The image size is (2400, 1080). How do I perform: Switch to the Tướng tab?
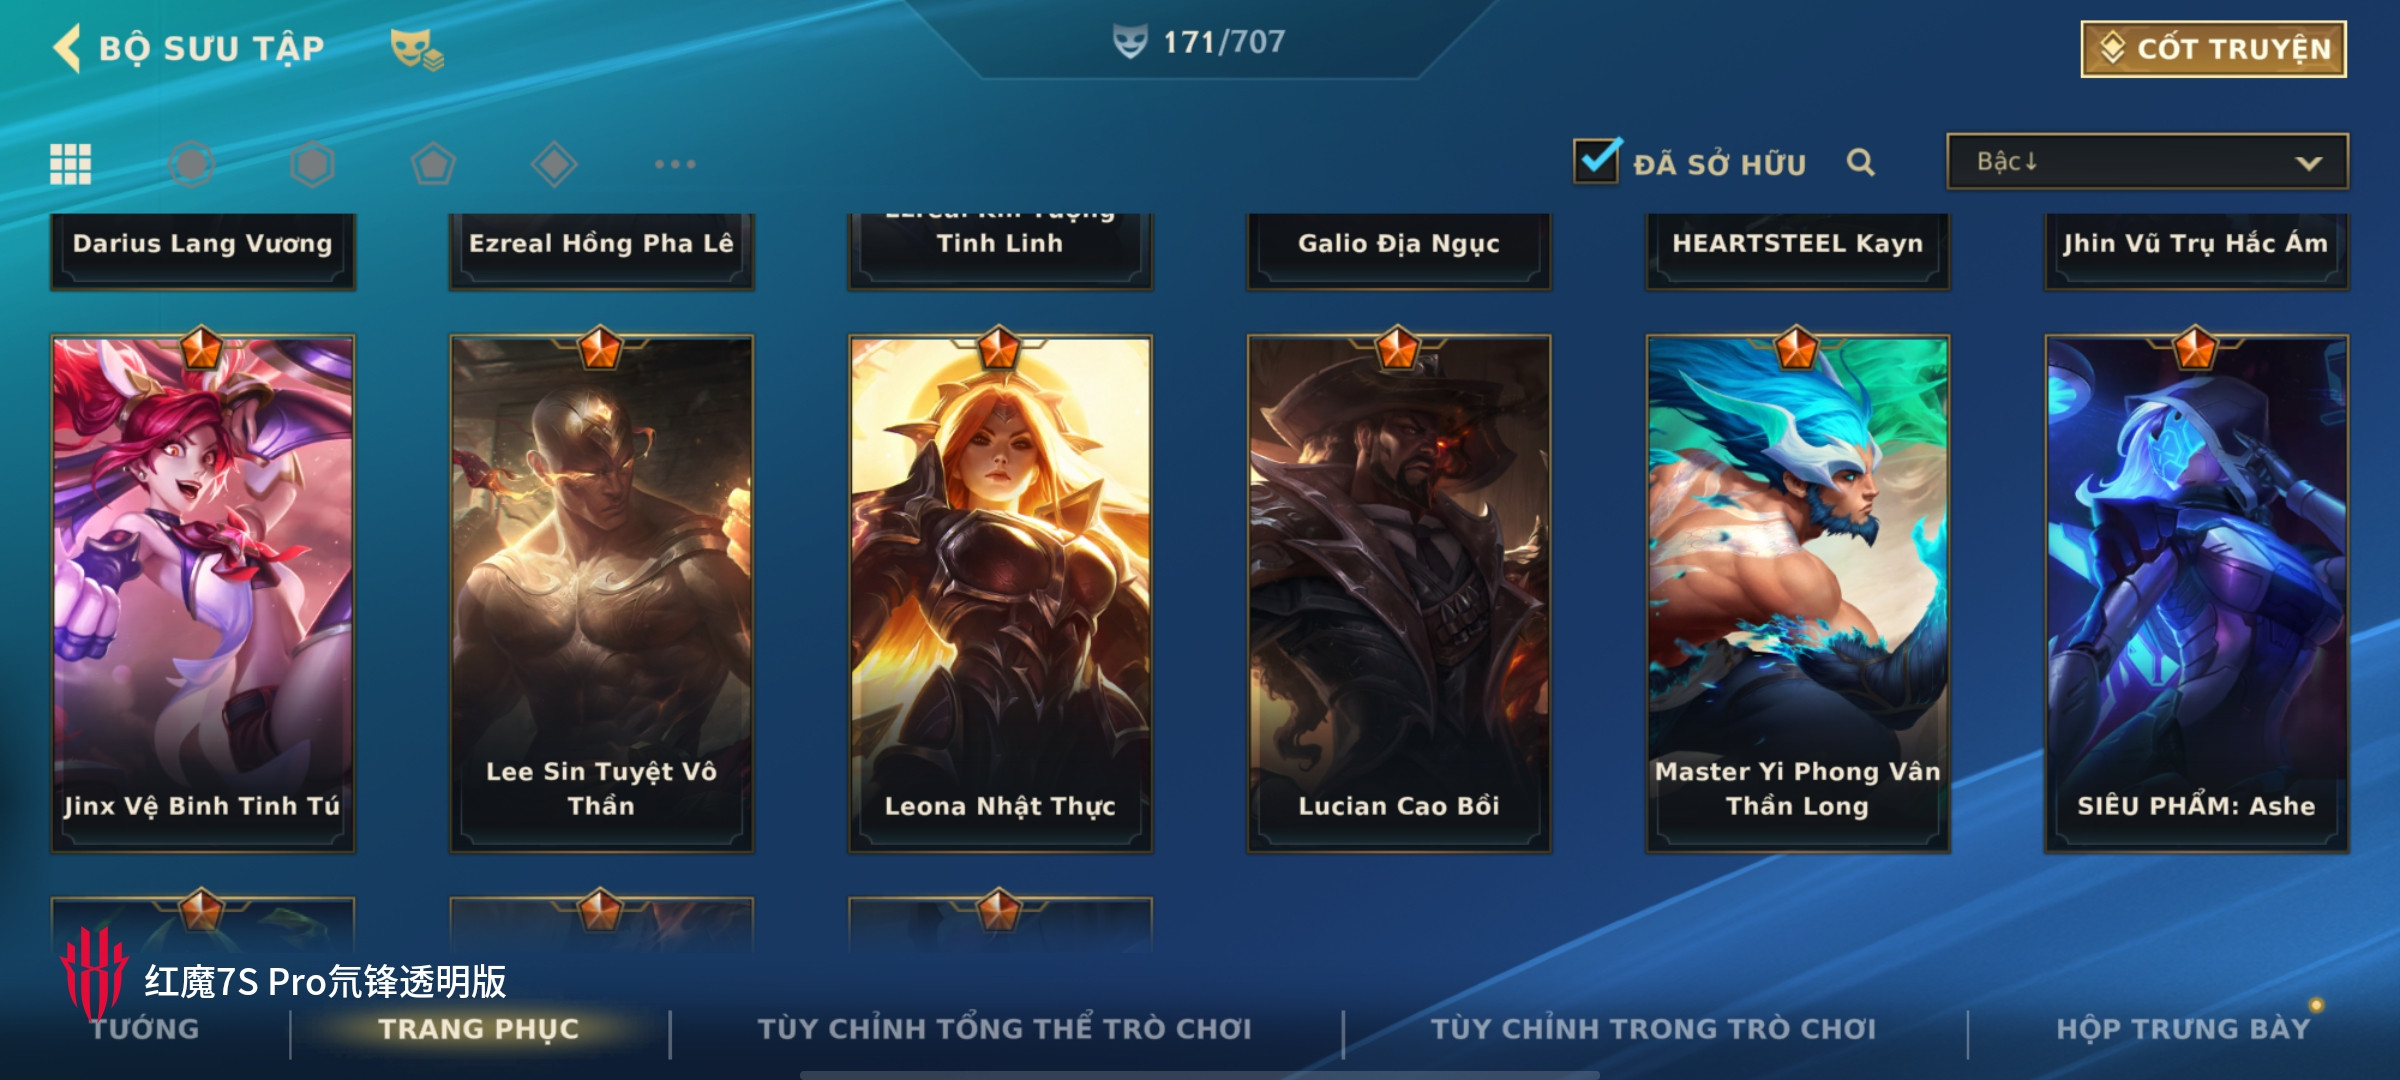point(146,1029)
